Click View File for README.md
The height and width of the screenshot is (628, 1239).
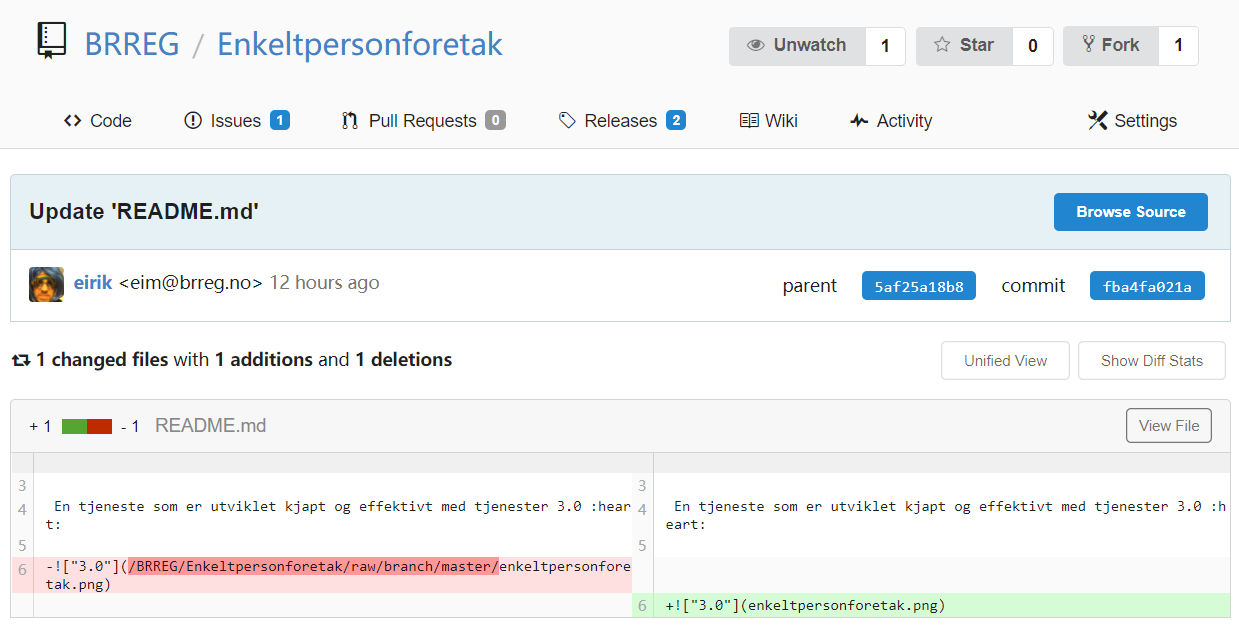tap(1169, 426)
